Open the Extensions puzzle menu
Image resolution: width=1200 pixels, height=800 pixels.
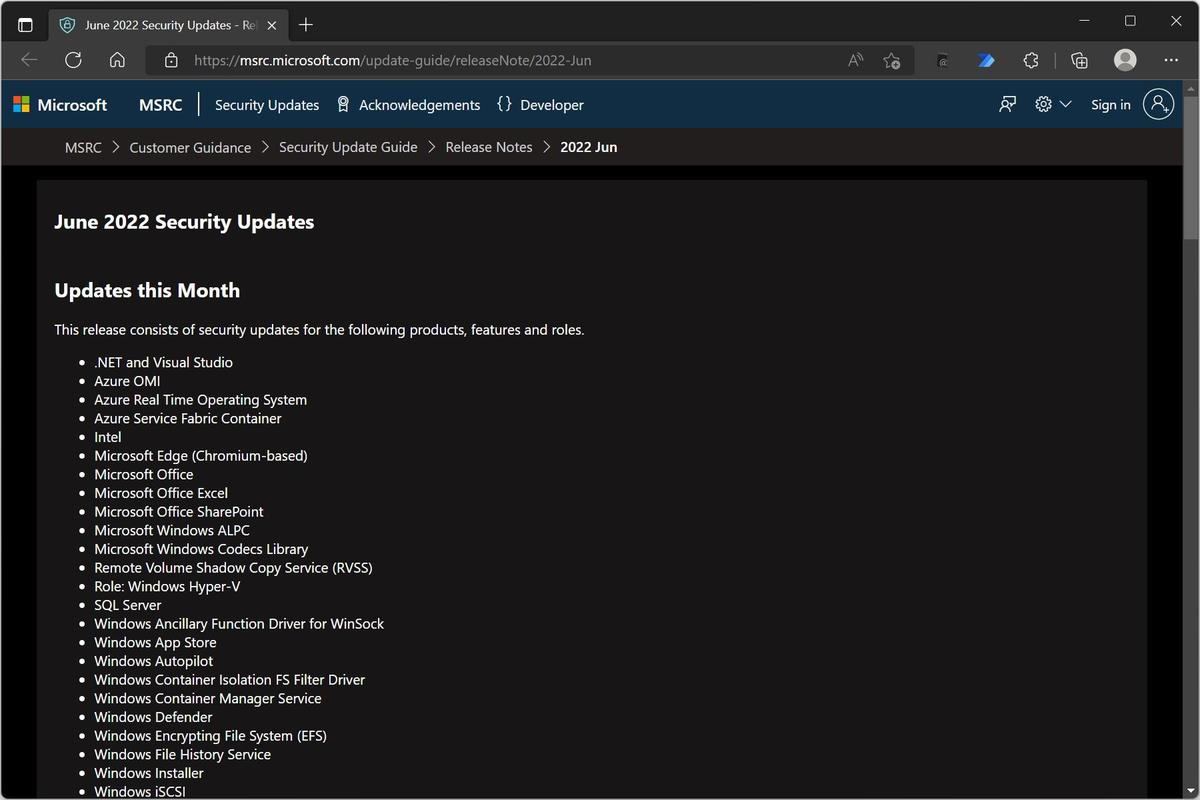click(1031, 60)
